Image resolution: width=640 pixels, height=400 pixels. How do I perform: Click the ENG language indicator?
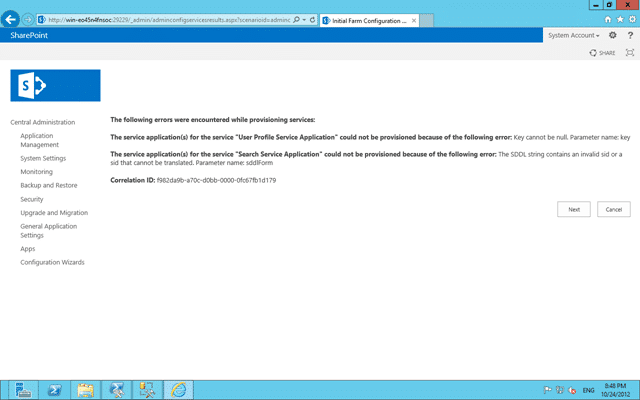pos(588,390)
